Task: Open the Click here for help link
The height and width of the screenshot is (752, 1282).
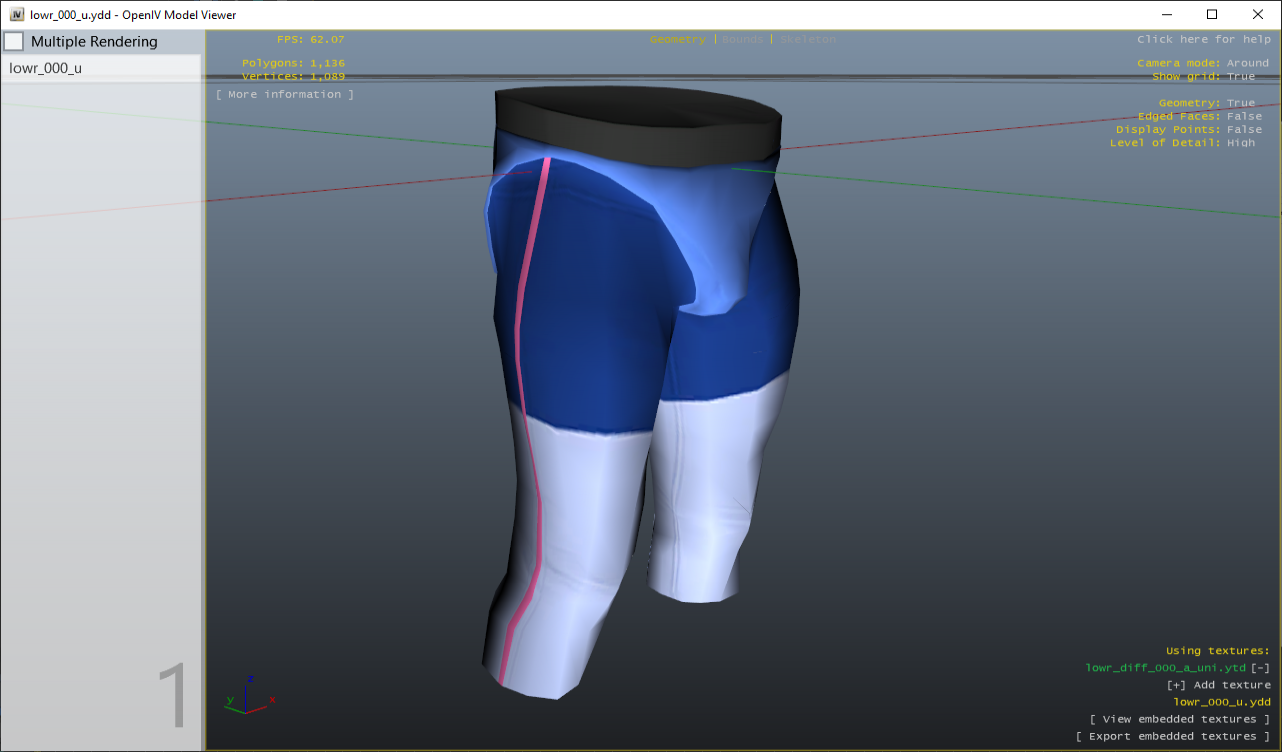Action: click(x=1204, y=40)
